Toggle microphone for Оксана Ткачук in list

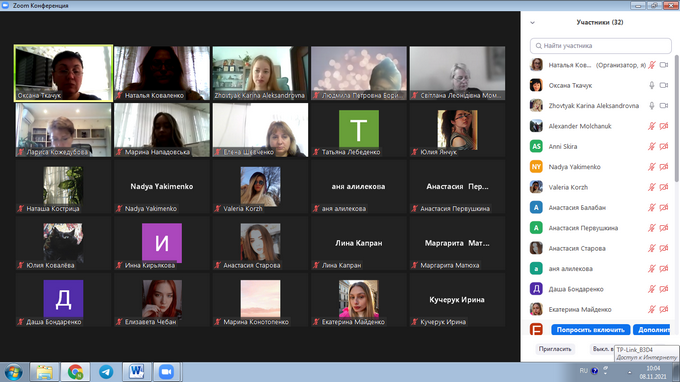click(651, 85)
